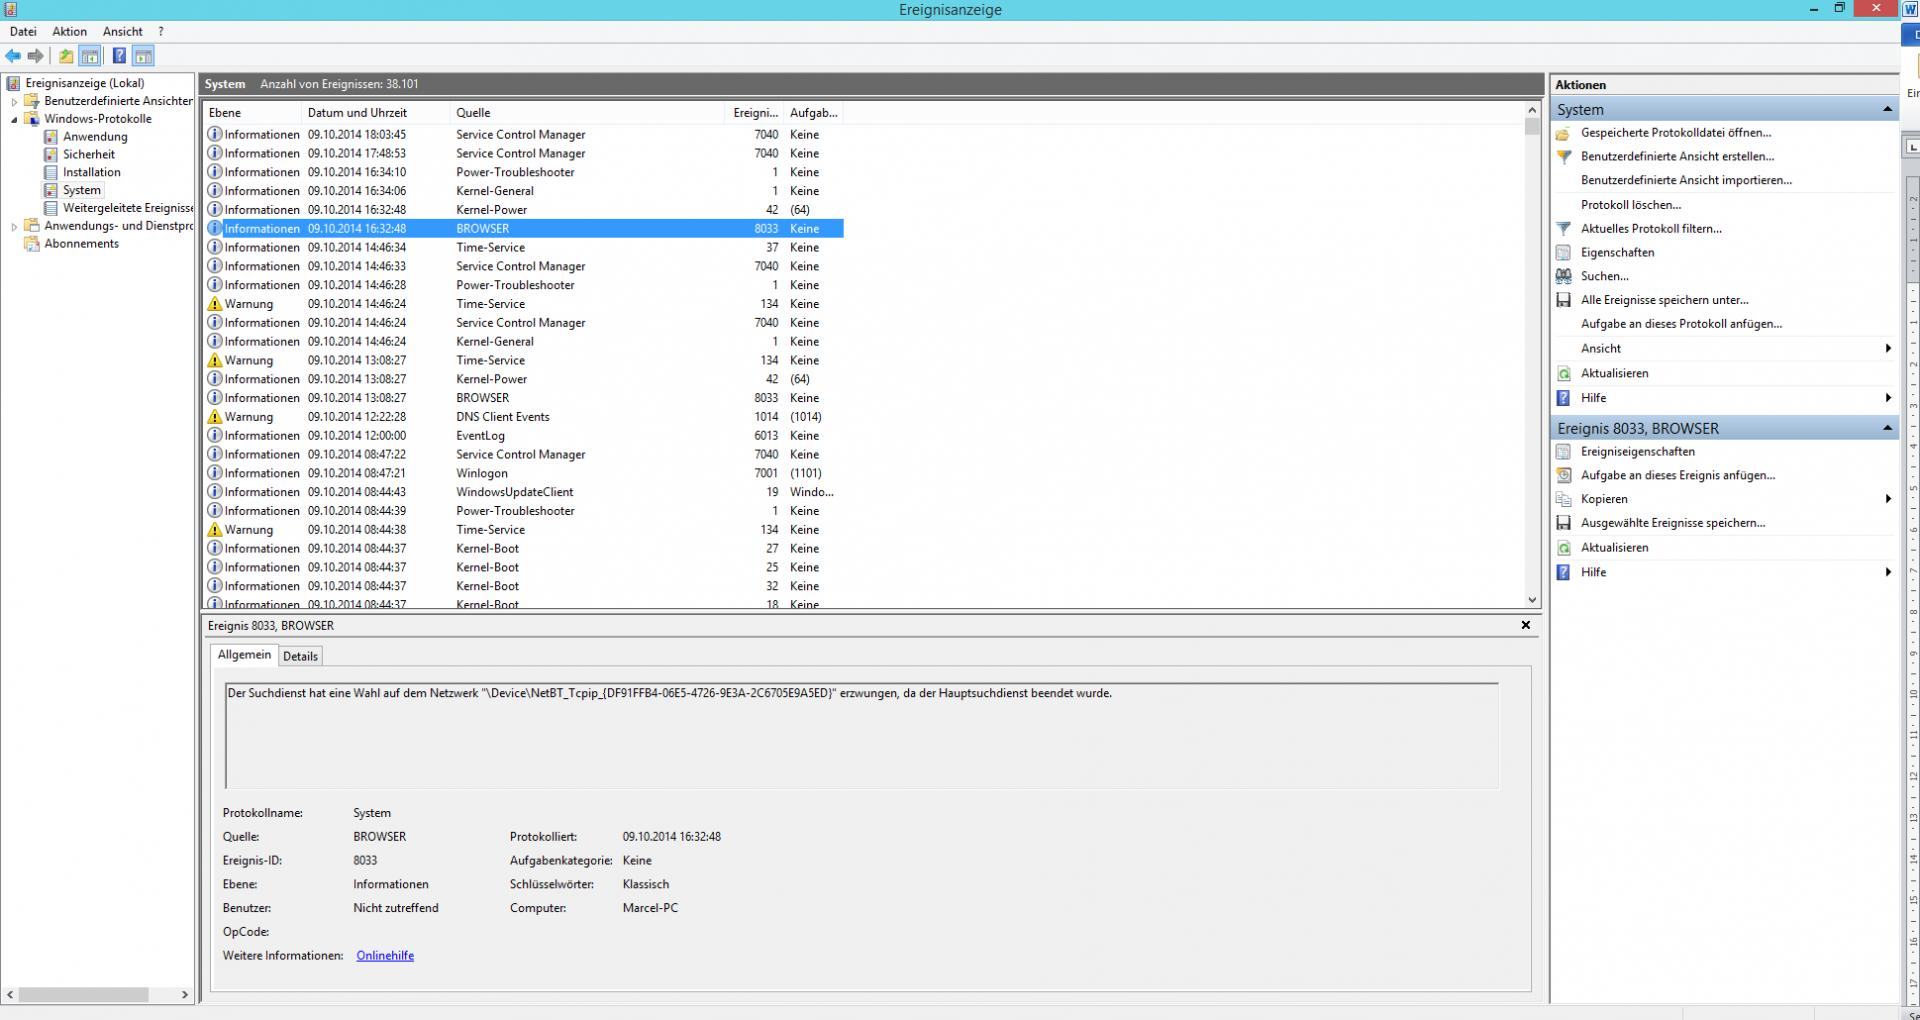1920x1020 pixels.
Task: Open the Ansicht menu in menu bar
Action: (x=123, y=32)
